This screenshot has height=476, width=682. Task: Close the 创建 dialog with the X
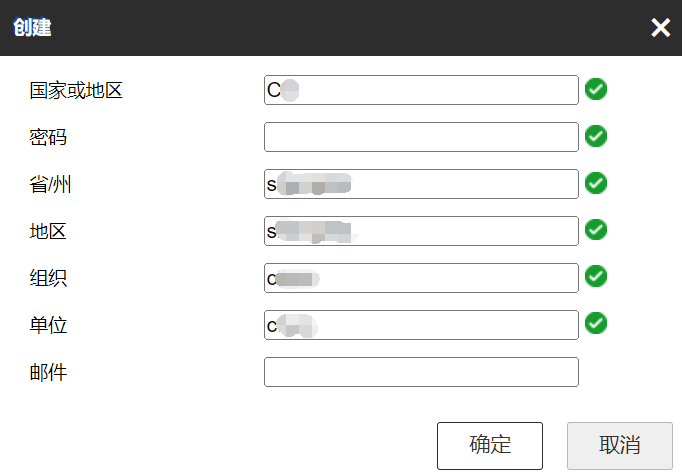coord(660,28)
